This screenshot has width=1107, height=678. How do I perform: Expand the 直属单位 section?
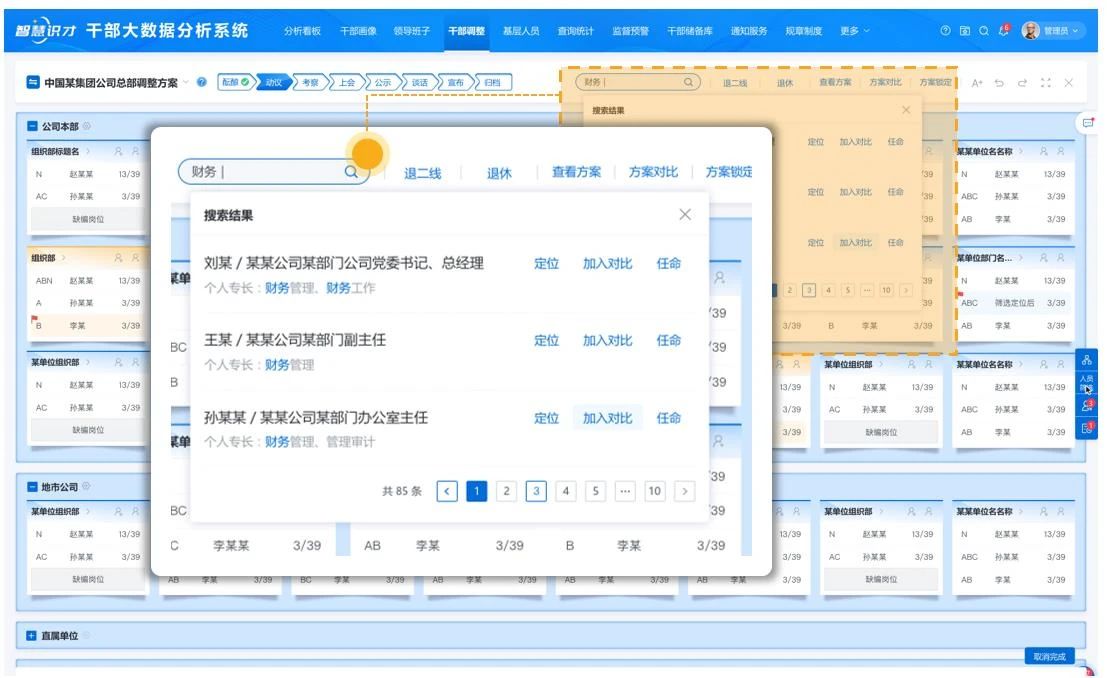click(32, 635)
